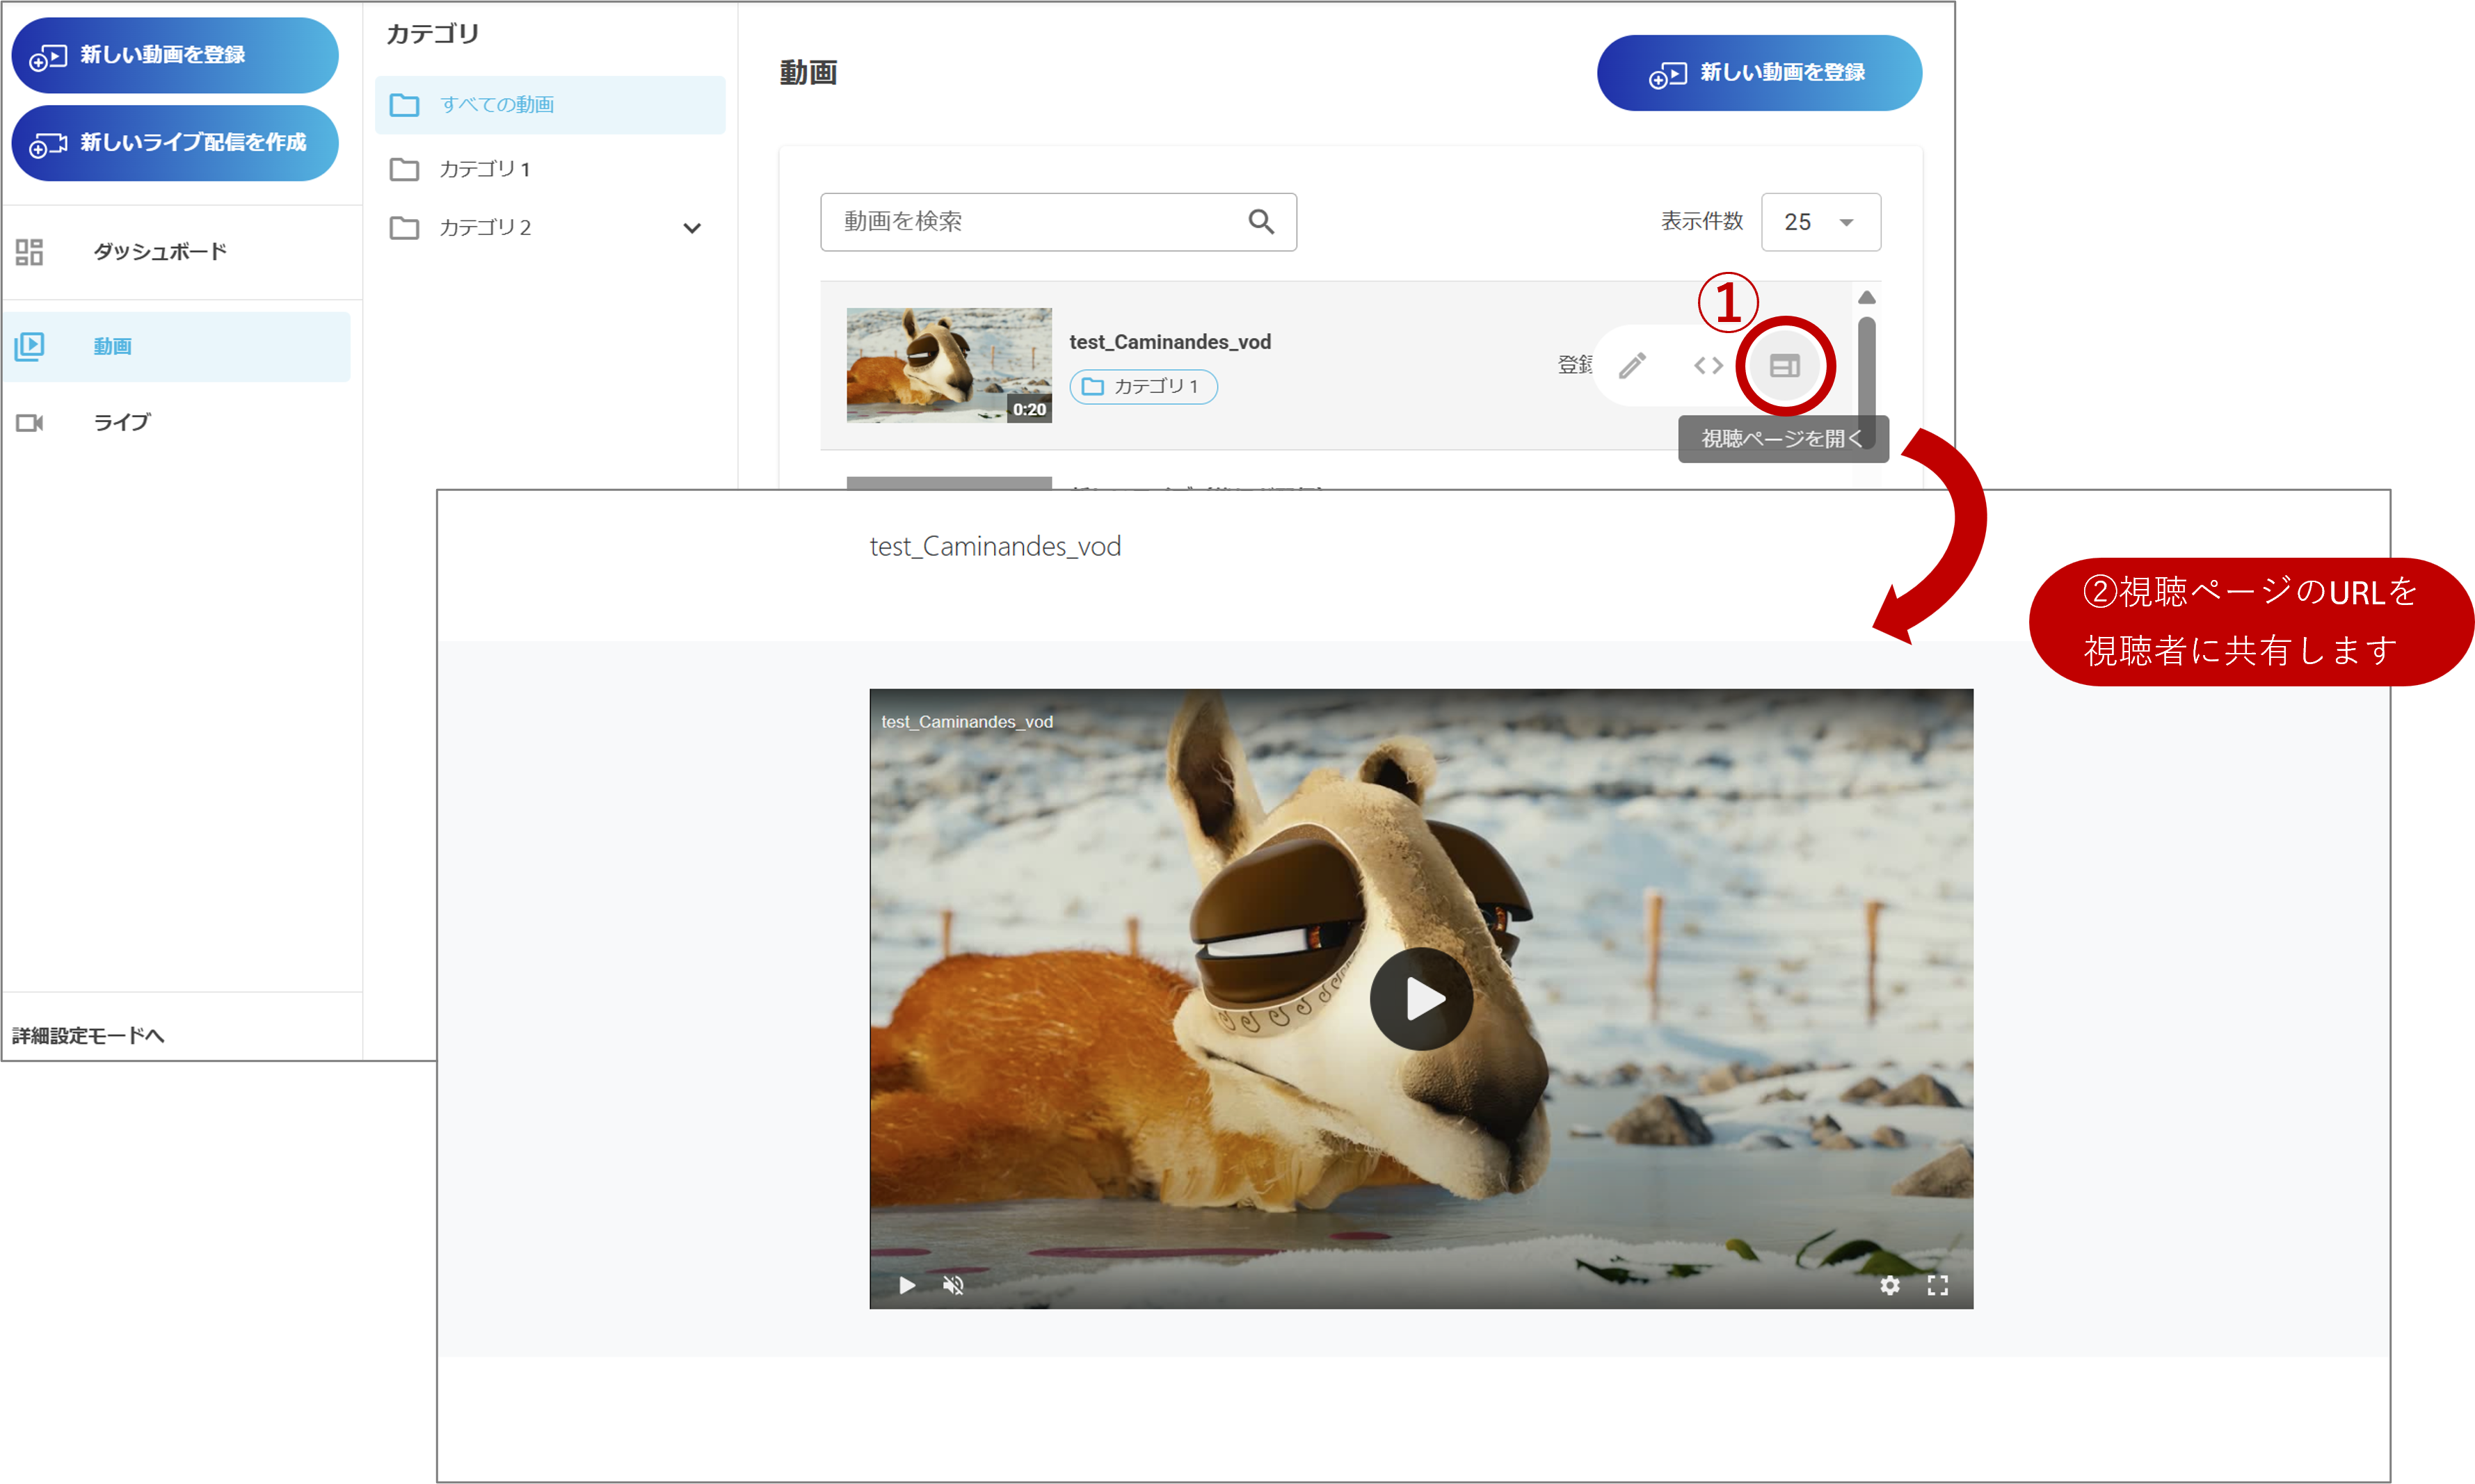2475x1484 pixels.
Task: Open ダッシュボード in the sidebar
Action: click(160, 251)
